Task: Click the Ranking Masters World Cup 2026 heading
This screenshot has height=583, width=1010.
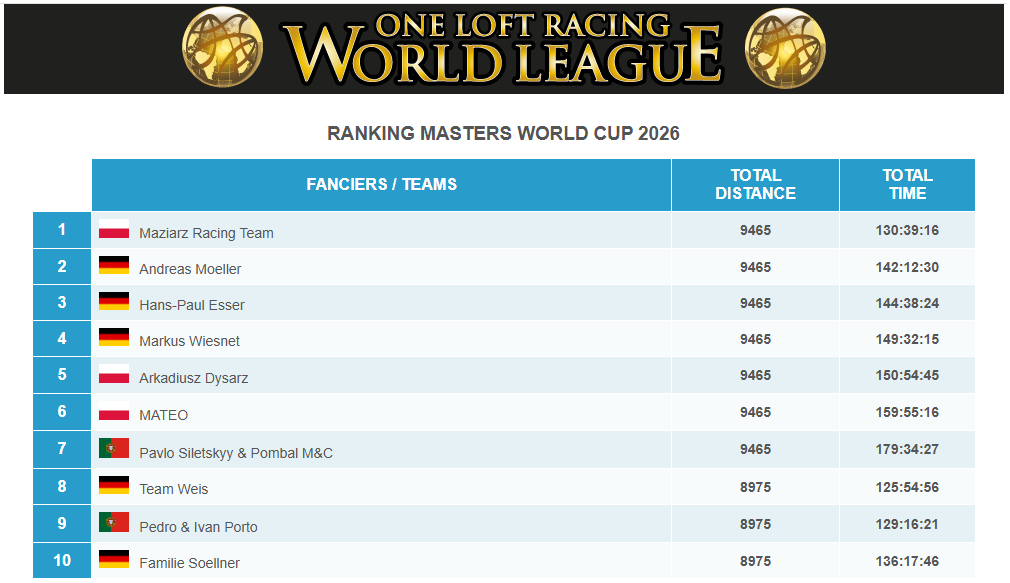Action: point(503,133)
